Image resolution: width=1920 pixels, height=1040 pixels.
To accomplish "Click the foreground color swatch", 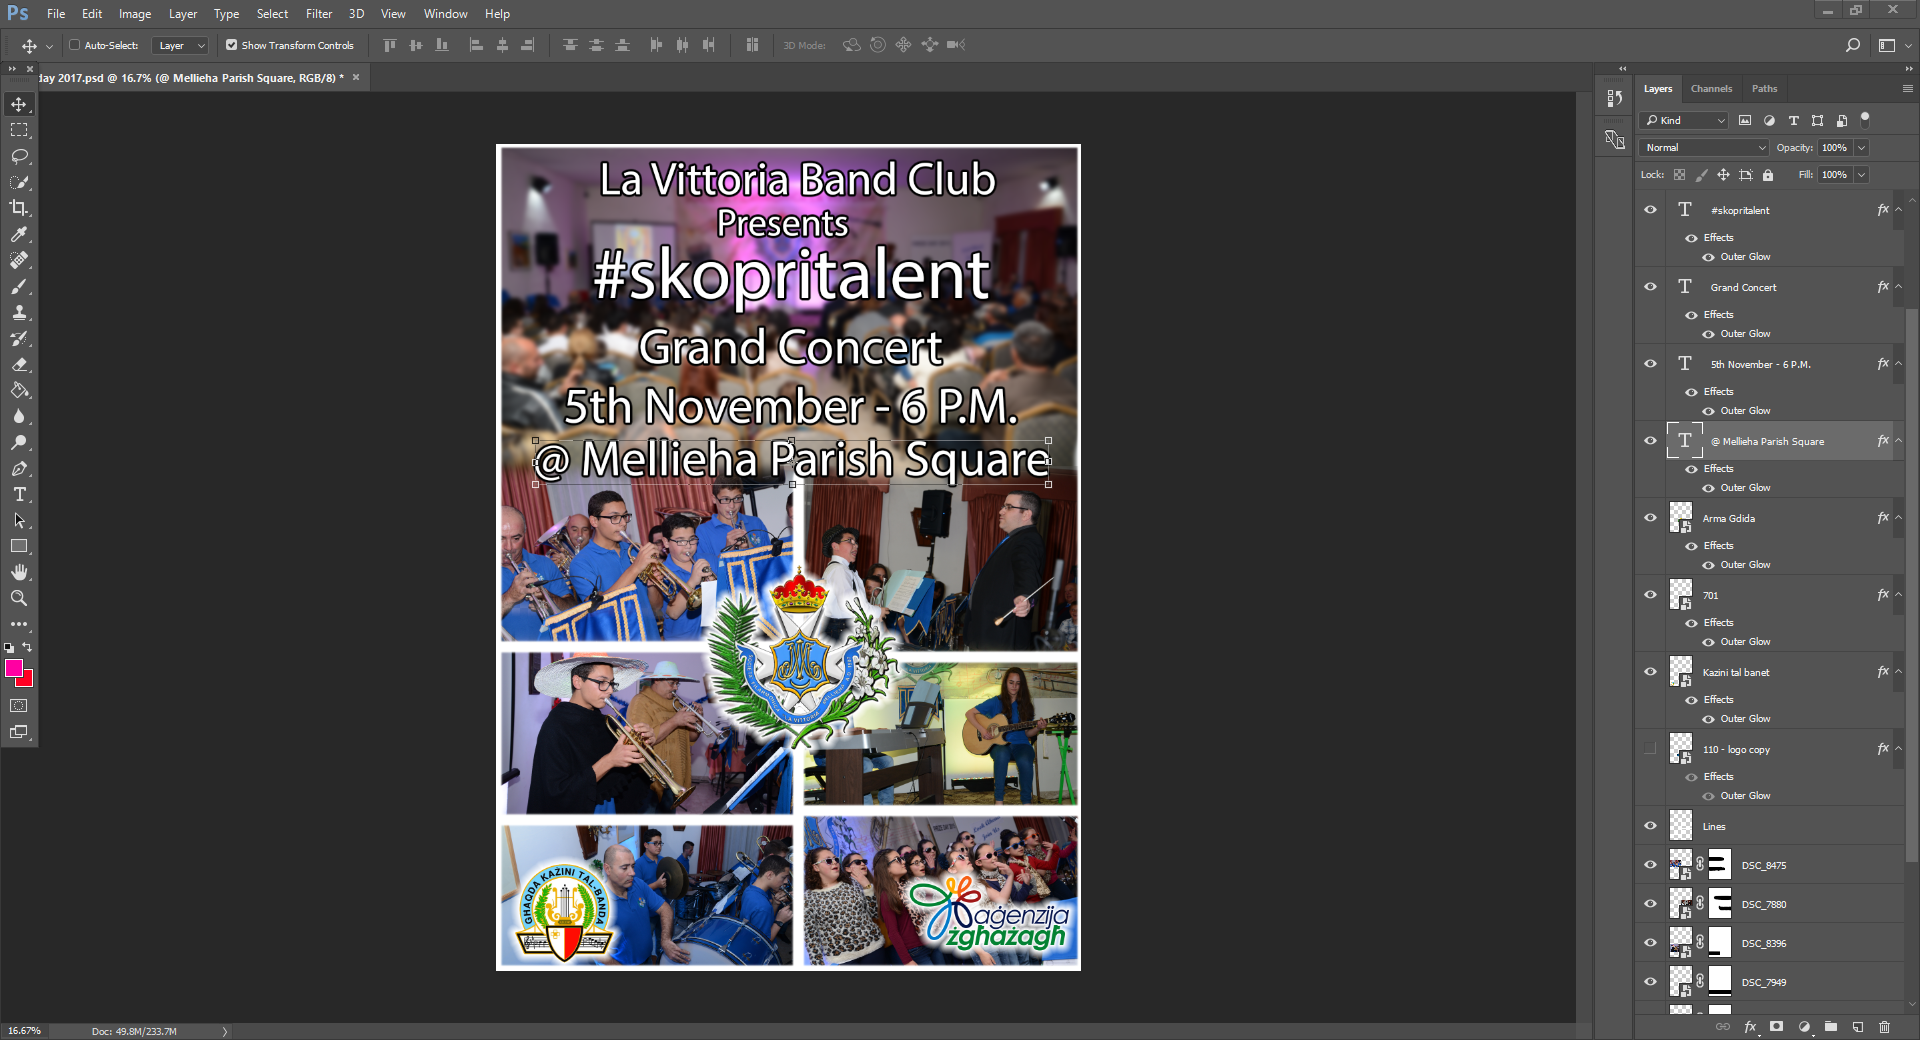I will click(13, 668).
